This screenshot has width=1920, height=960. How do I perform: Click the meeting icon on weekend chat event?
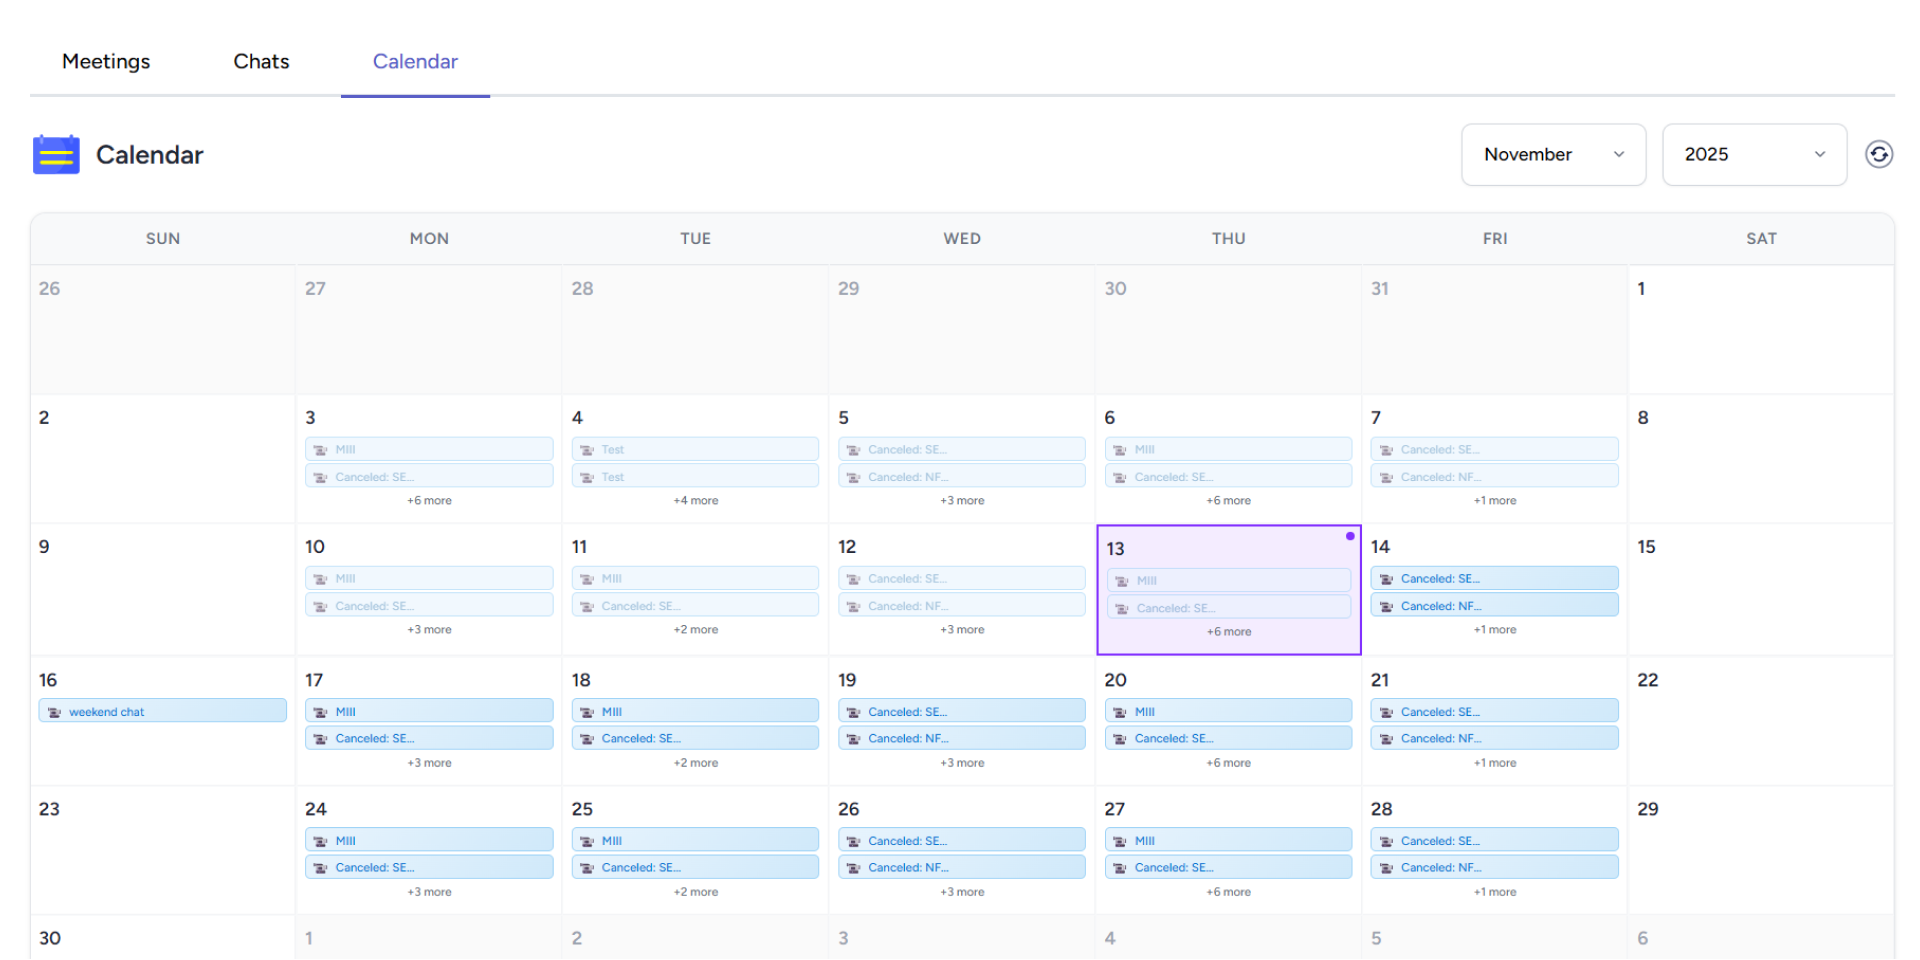coord(55,712)
